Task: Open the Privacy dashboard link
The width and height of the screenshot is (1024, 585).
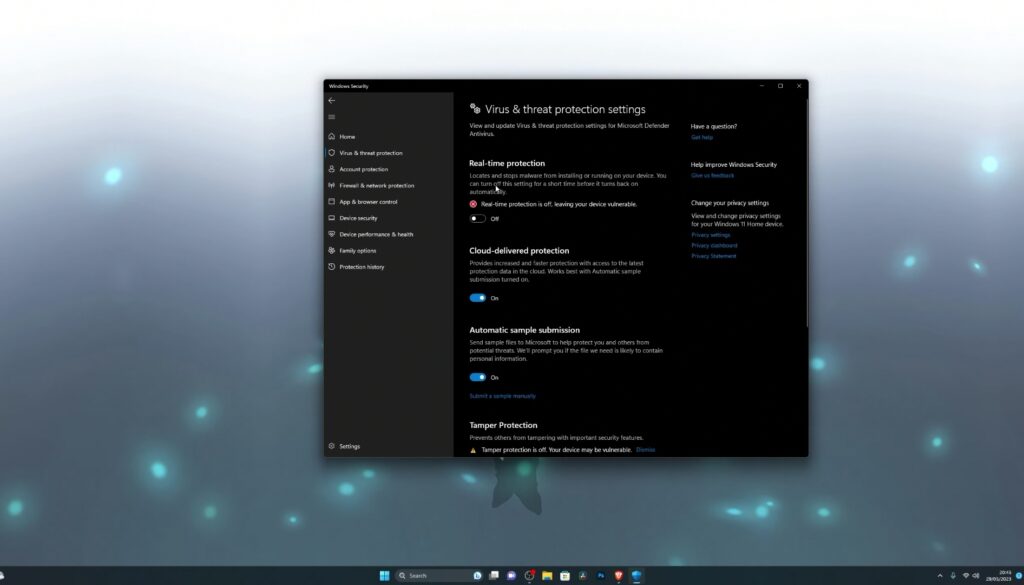Action: coord(714,245)
